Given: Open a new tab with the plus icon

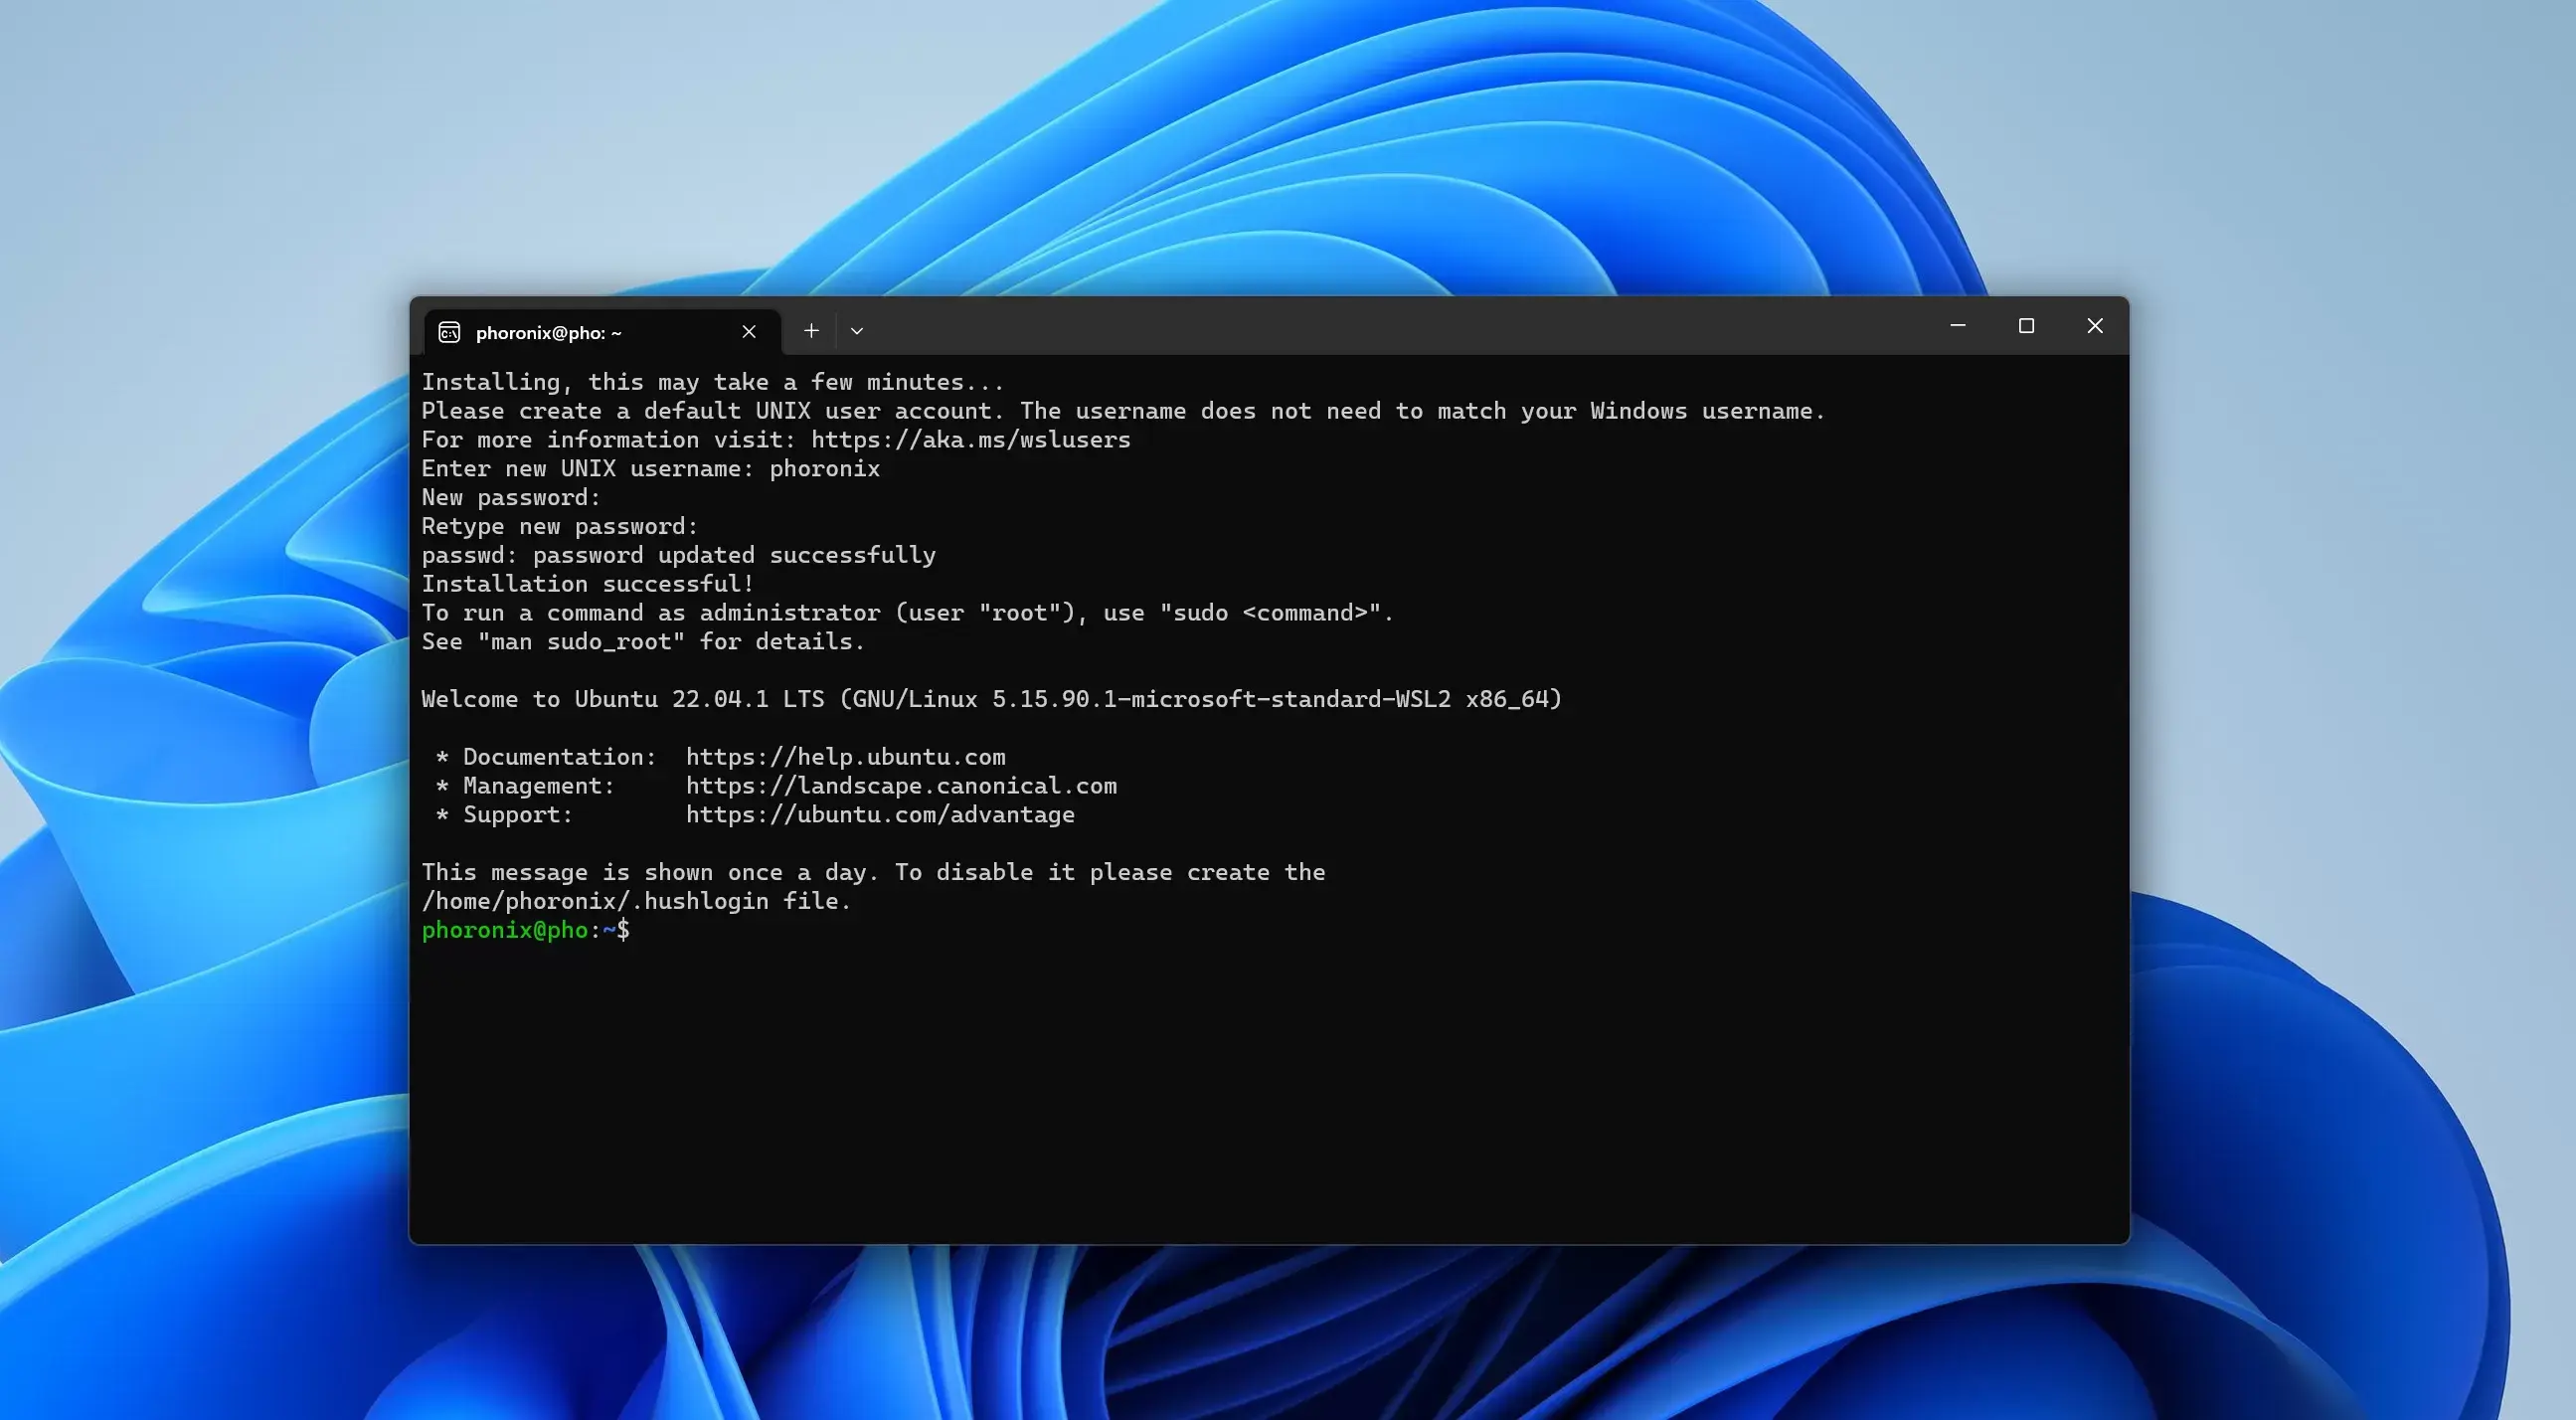Looking at the screenshot, I should pyautogui.click(x=811, y=330).
